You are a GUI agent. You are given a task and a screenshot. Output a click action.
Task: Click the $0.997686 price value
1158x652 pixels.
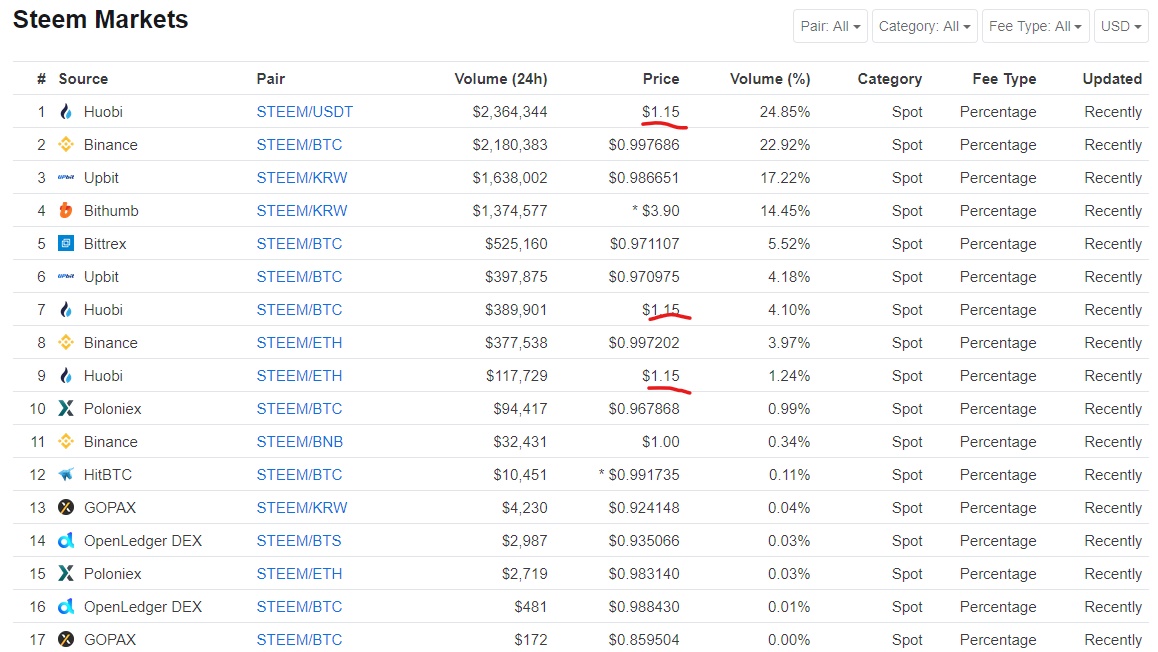644,145
